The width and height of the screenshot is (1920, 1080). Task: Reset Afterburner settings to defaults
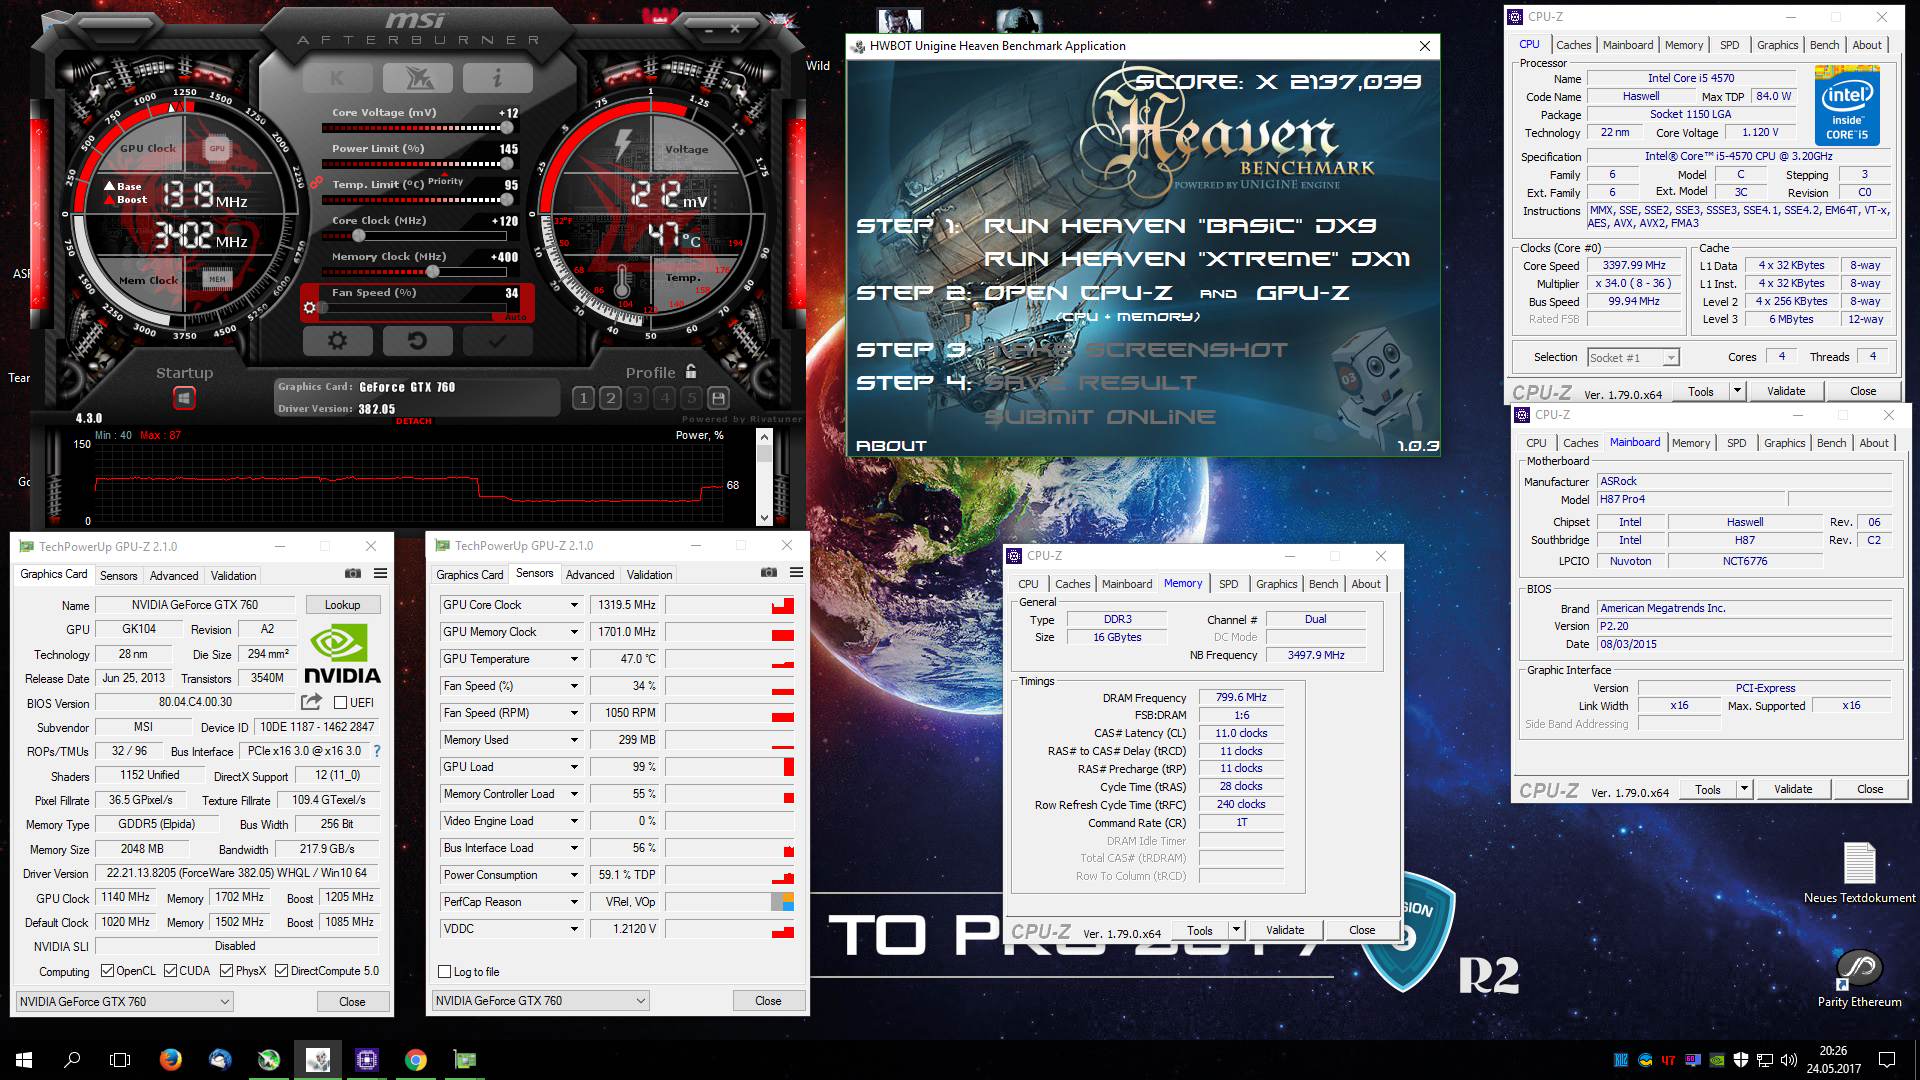[417, 341]
